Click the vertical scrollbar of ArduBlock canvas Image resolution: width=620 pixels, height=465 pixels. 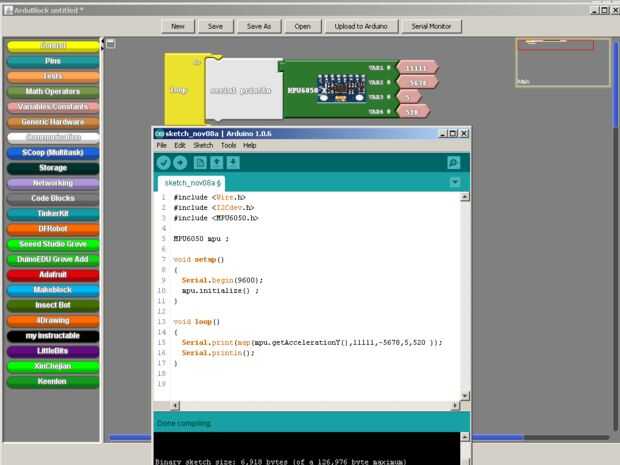pos(616,85)
